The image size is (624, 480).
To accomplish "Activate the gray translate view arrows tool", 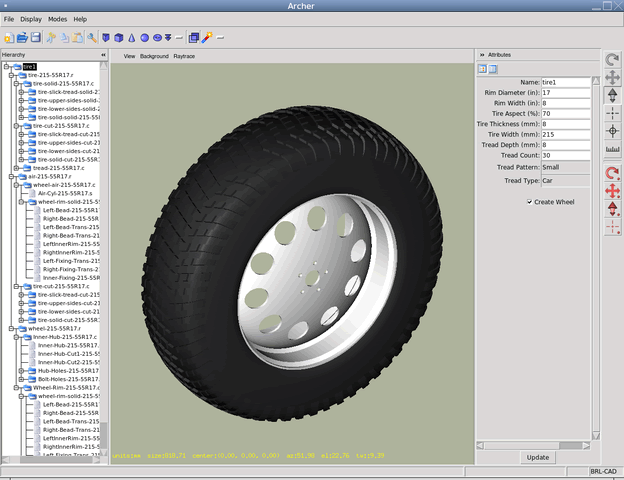I will [x=612, y=77].
